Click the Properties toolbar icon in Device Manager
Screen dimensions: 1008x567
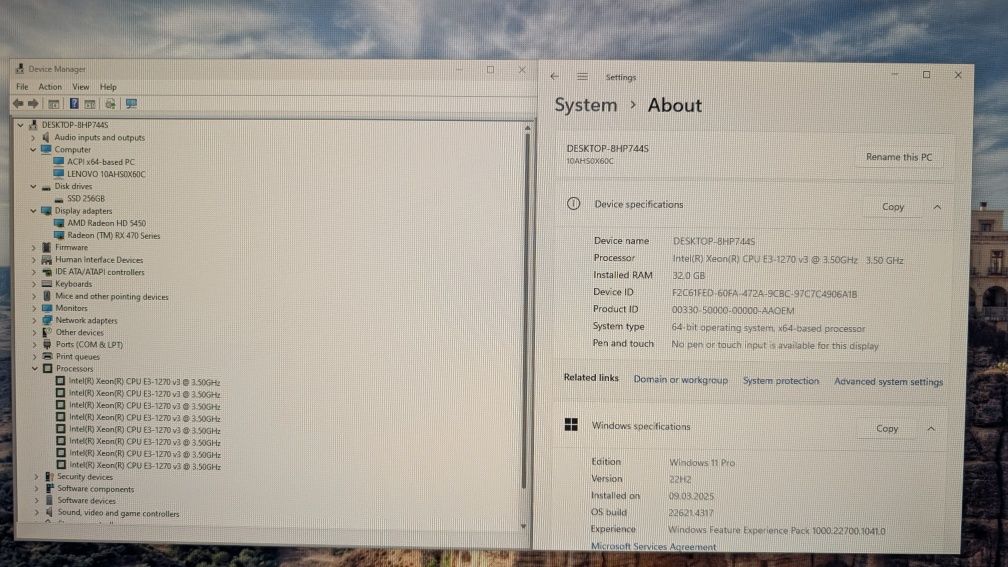[x=54, y=104]
